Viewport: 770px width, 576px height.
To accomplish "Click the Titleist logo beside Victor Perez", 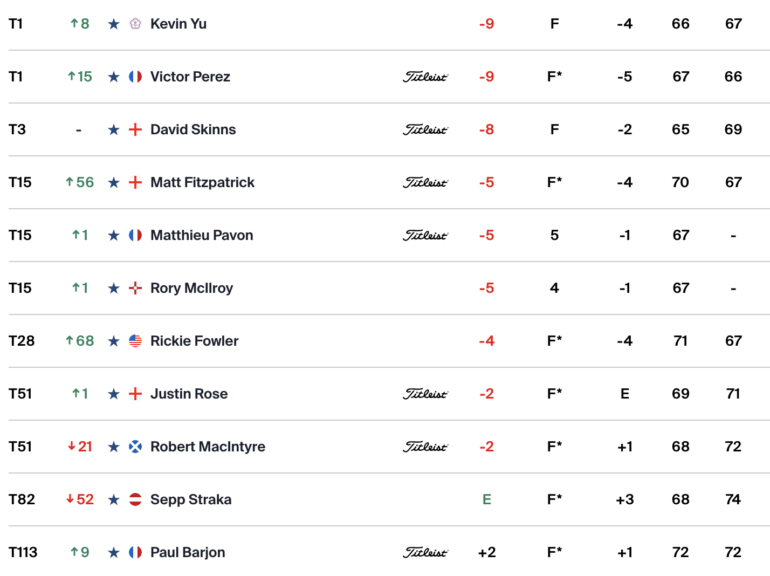I will 425,77.
